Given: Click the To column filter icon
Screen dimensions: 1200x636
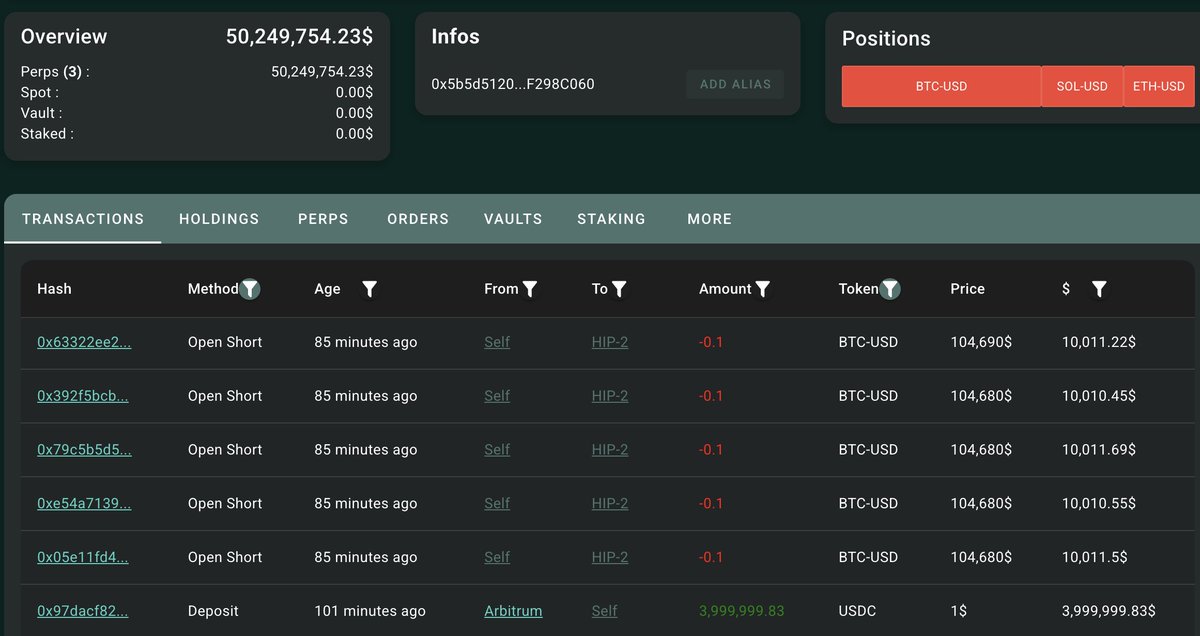Looking at the screenshot, I should (x=619, y=289).
